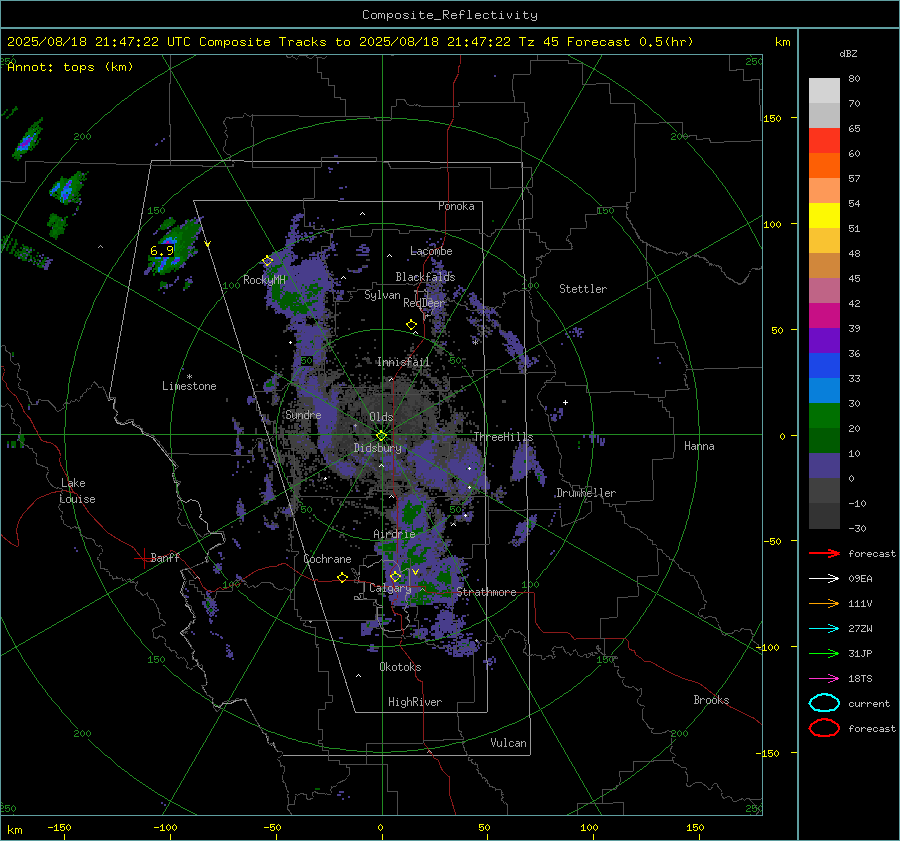Pick the purple 36-39 dBZ swatch
The width and height of the screenshot is (900, 841).
click(x=824, y=340)
